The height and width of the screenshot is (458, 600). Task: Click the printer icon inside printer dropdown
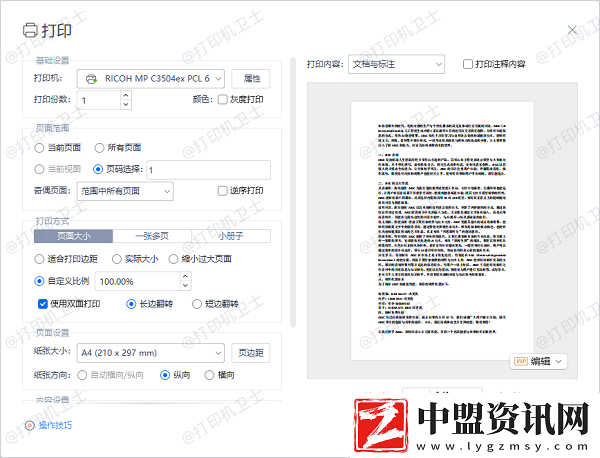pyautogui.click(x=91, y=79)
